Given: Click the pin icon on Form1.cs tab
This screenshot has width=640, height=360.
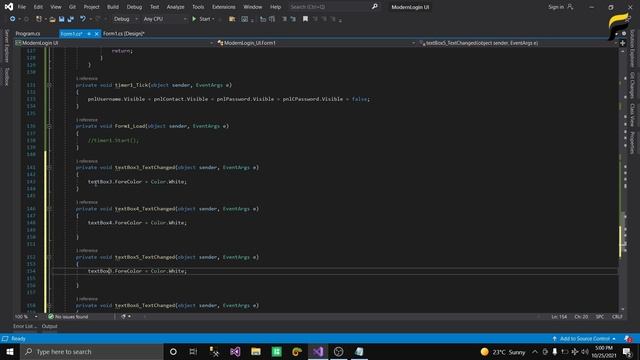Looking at the screenshot, I should pos(89,33).
